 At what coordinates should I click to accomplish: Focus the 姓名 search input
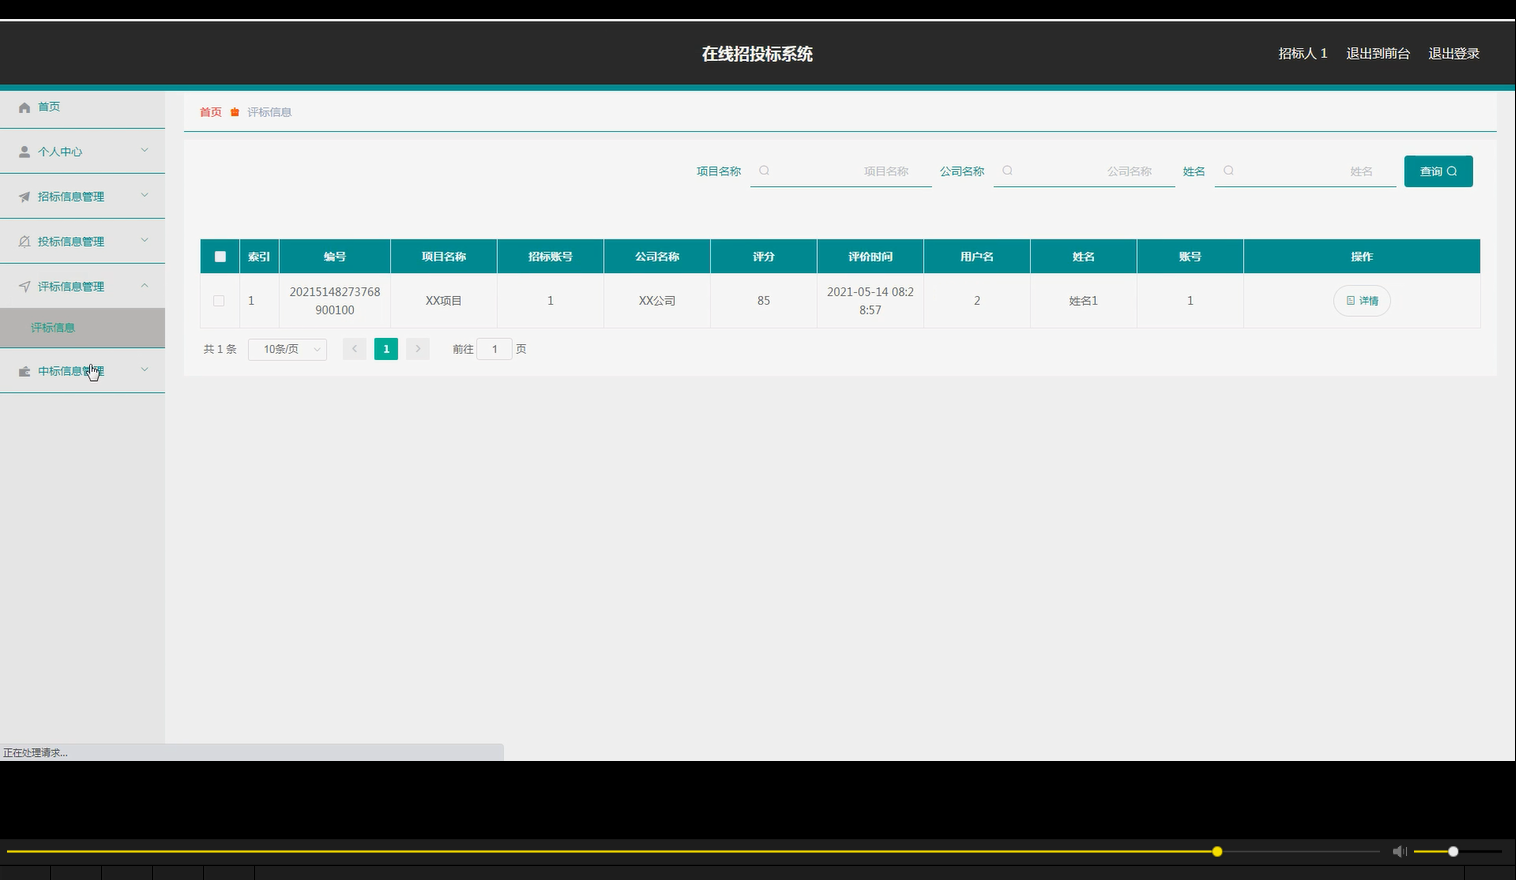1305,171
